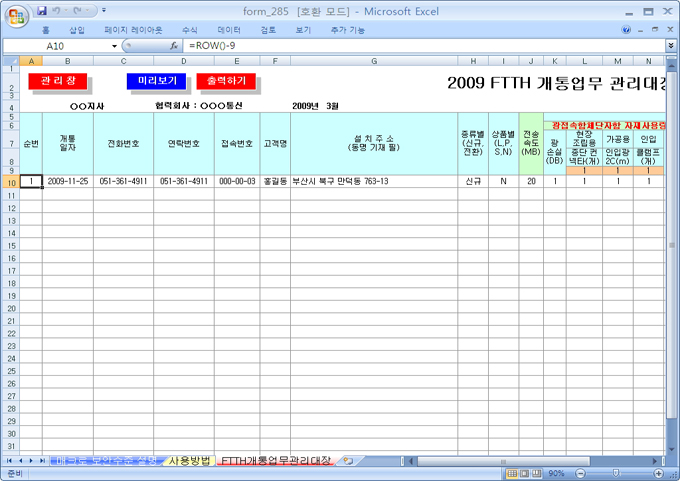Click the red 출력하기 button
680x481 pixels.
(226, 81)
